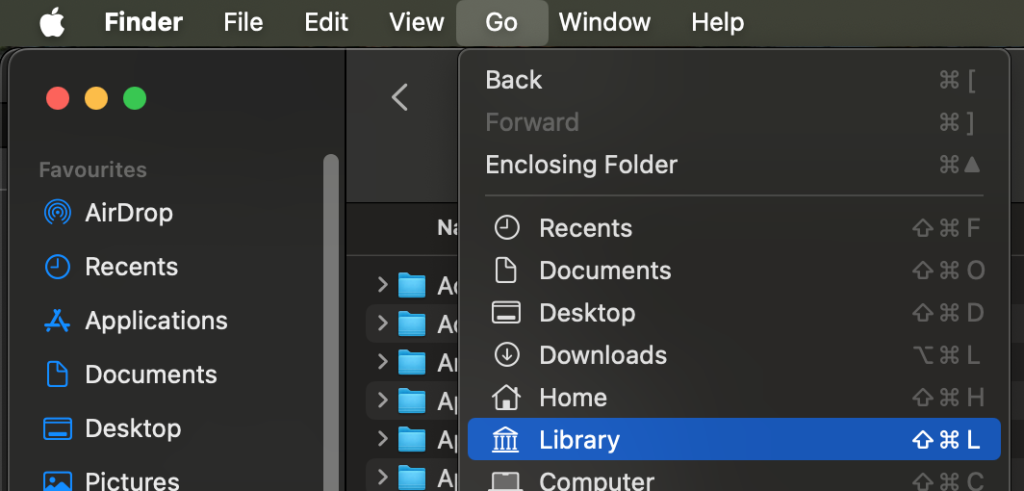Expand the fourth folder row chevron

click(x=383, y=400)
